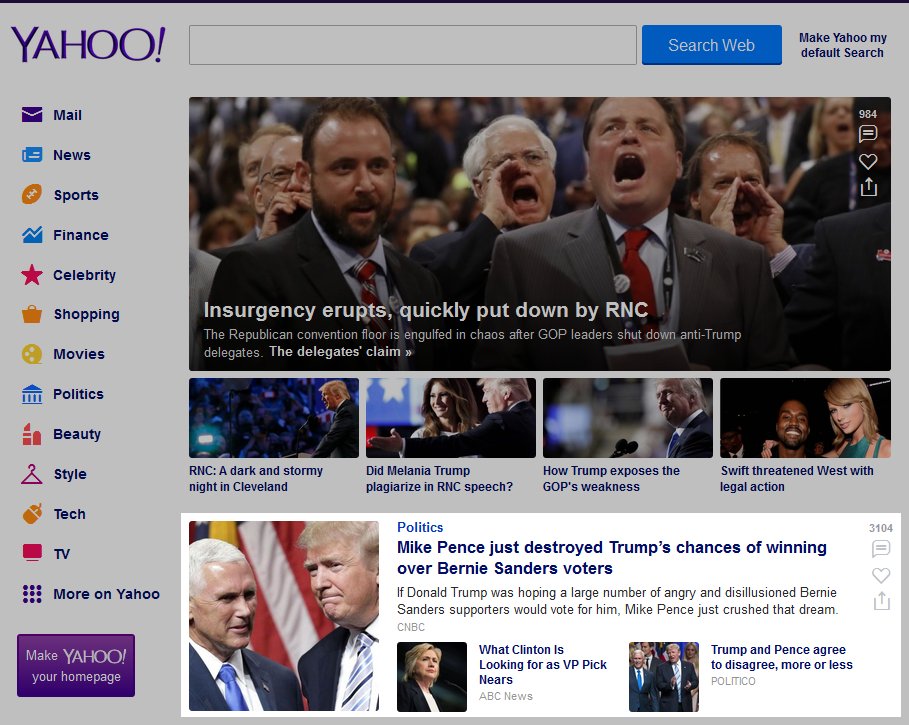The image size is (909, 725).
Task: Click the Movies film reel icon
Action: pyautogui.click(x=32, y=354)
